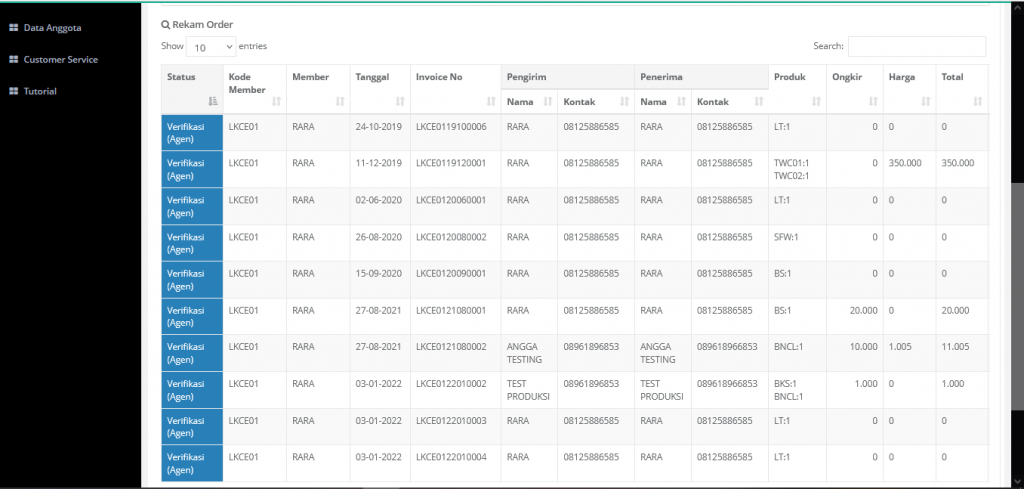Sort by Tanggal column arrows
This screenshot has height=489, width=1024.
coord(400,101)
